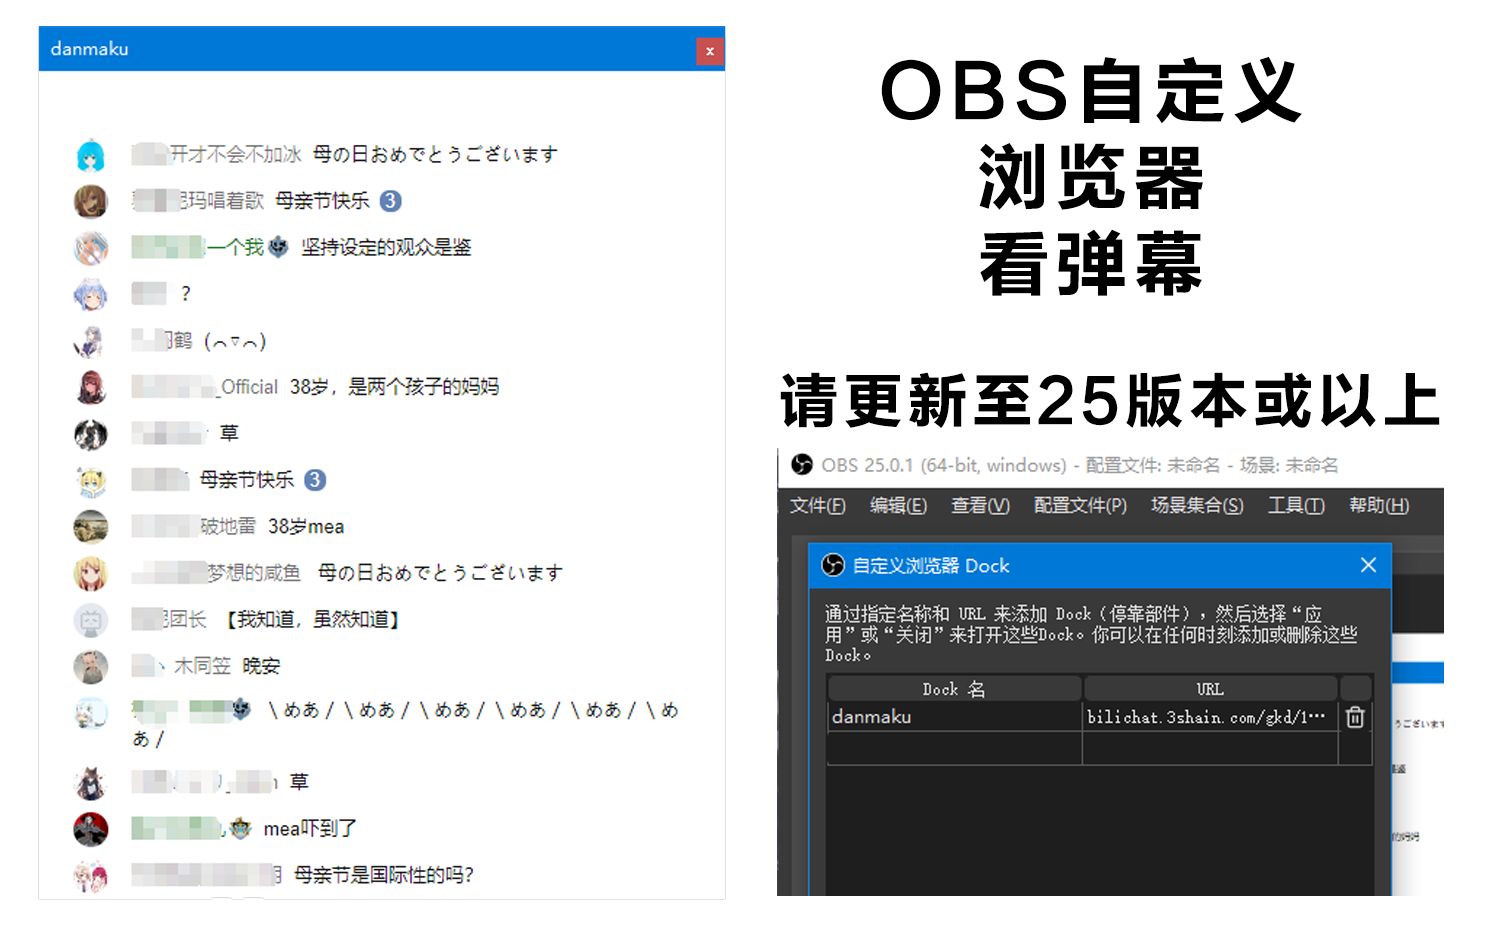Select the danmaku Dock name cell
The image size is (1503, 939).
(955, 717)
